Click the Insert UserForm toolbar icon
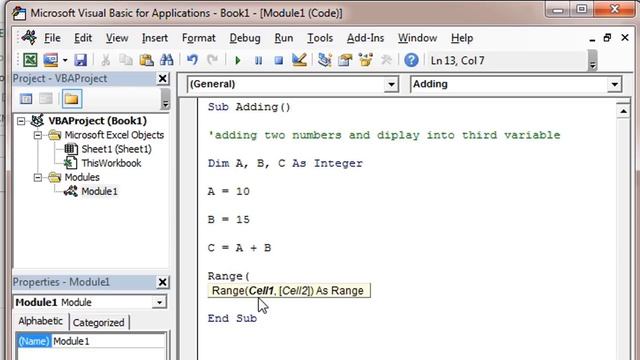640x360 pixels. point(51,60)
